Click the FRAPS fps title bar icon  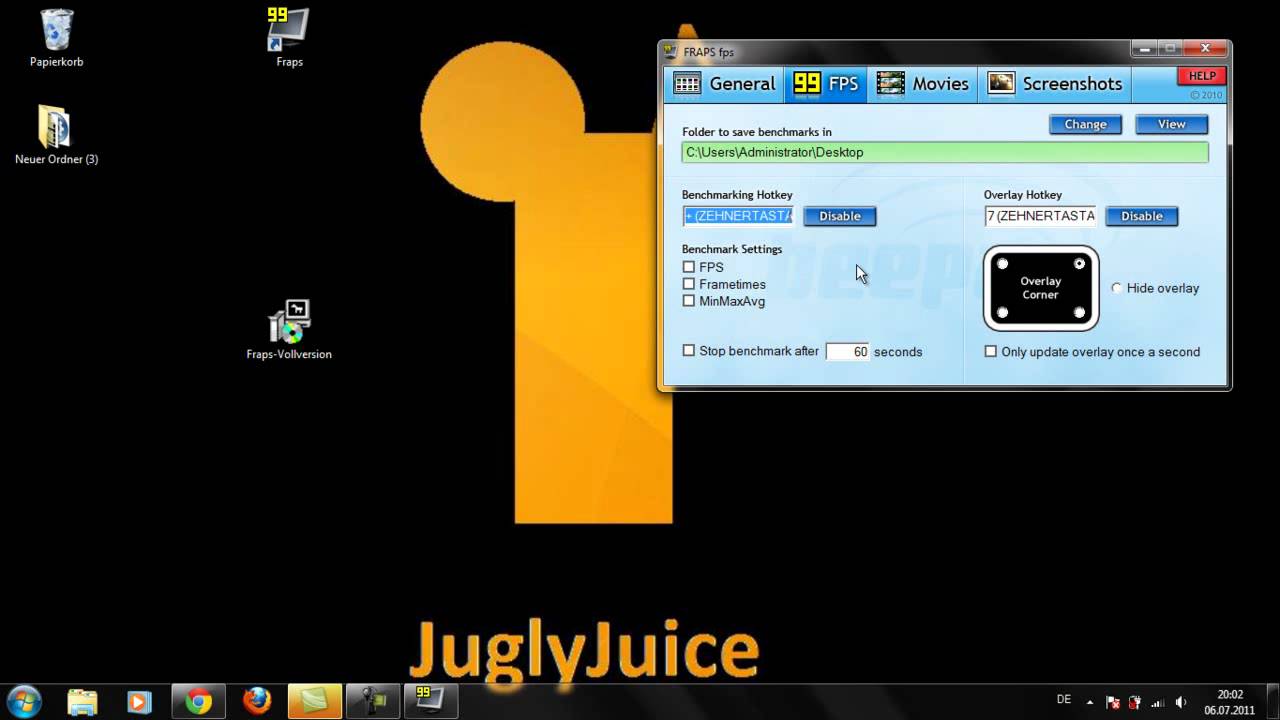pyautogui.click(x=671, y=51)
